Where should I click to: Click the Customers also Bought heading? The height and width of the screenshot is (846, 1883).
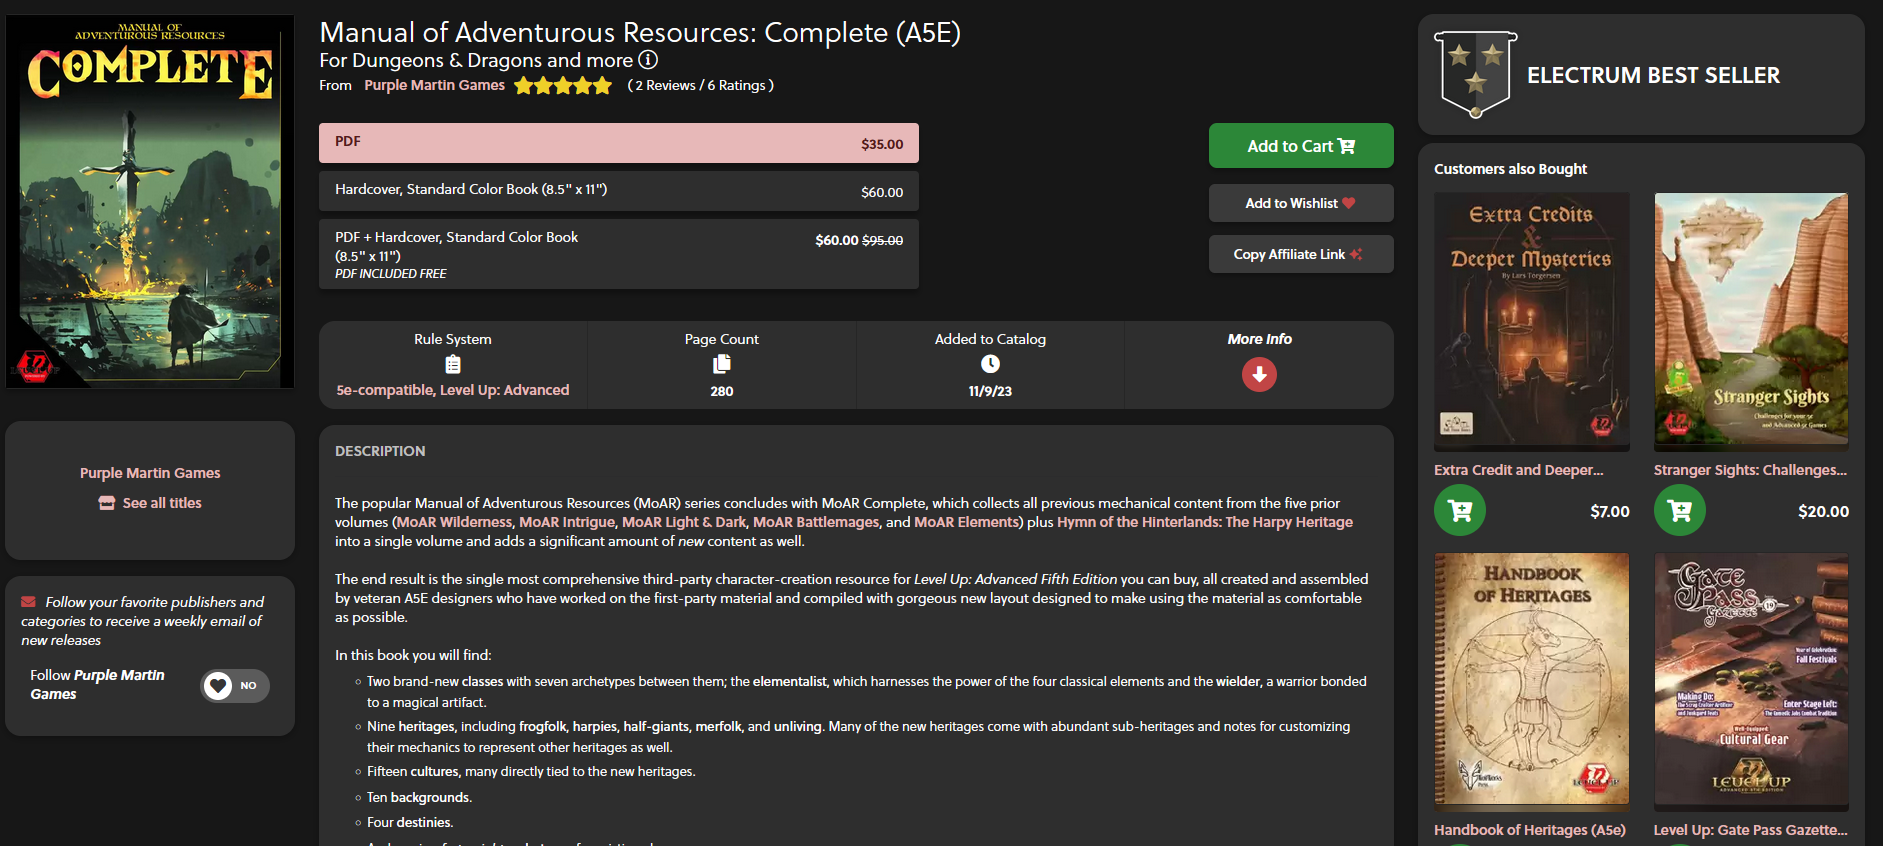coord(1510,169)
